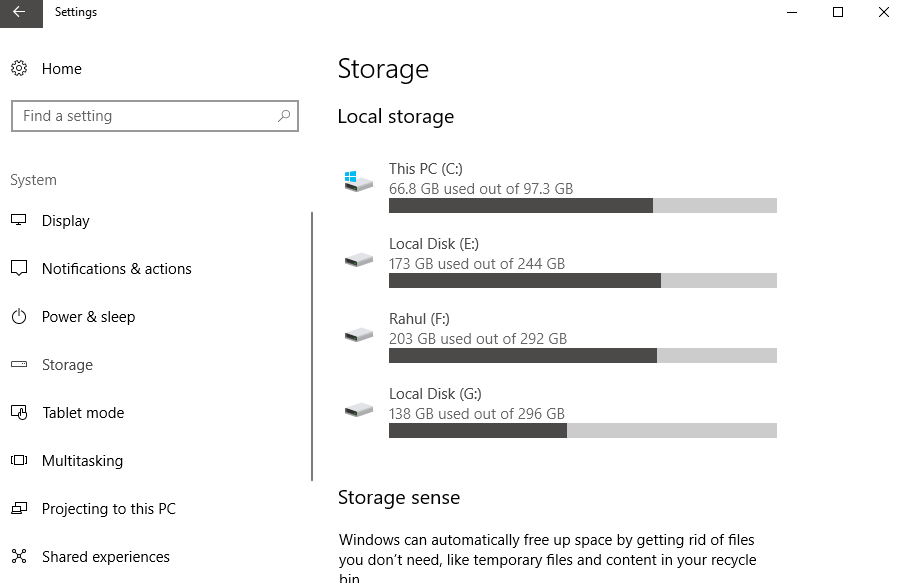Click the Home gear icon

tap(19, 69)
